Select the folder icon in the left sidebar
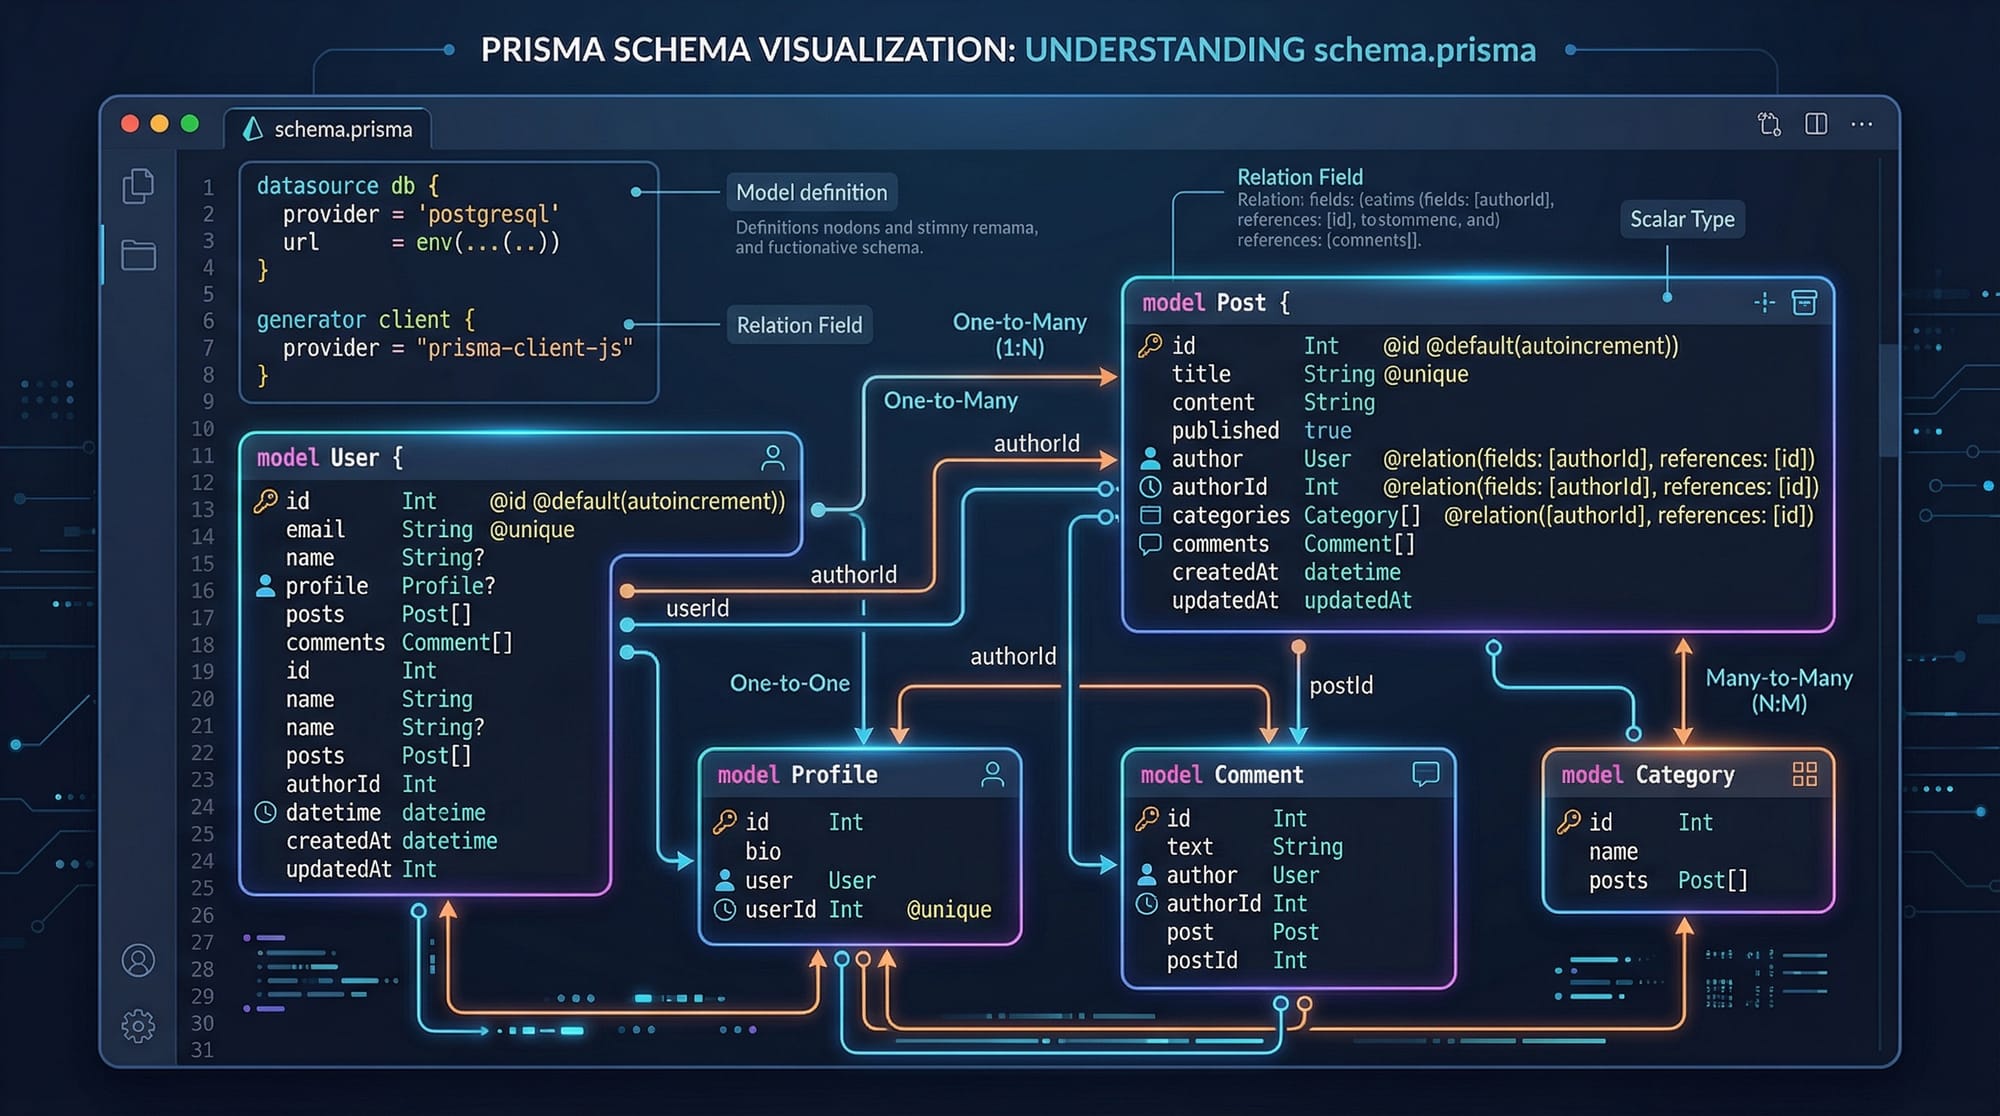This screenshot has height=1116, width=2000. point(139,256)
